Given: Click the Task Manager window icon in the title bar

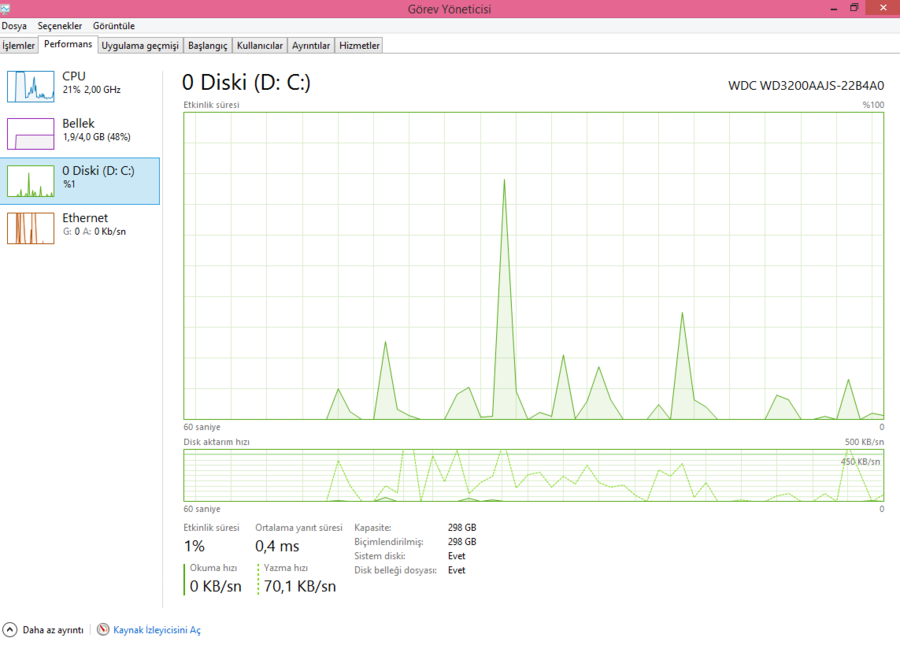Looking at the screenshot, I should pyautogui.click(x=6, y=8).
